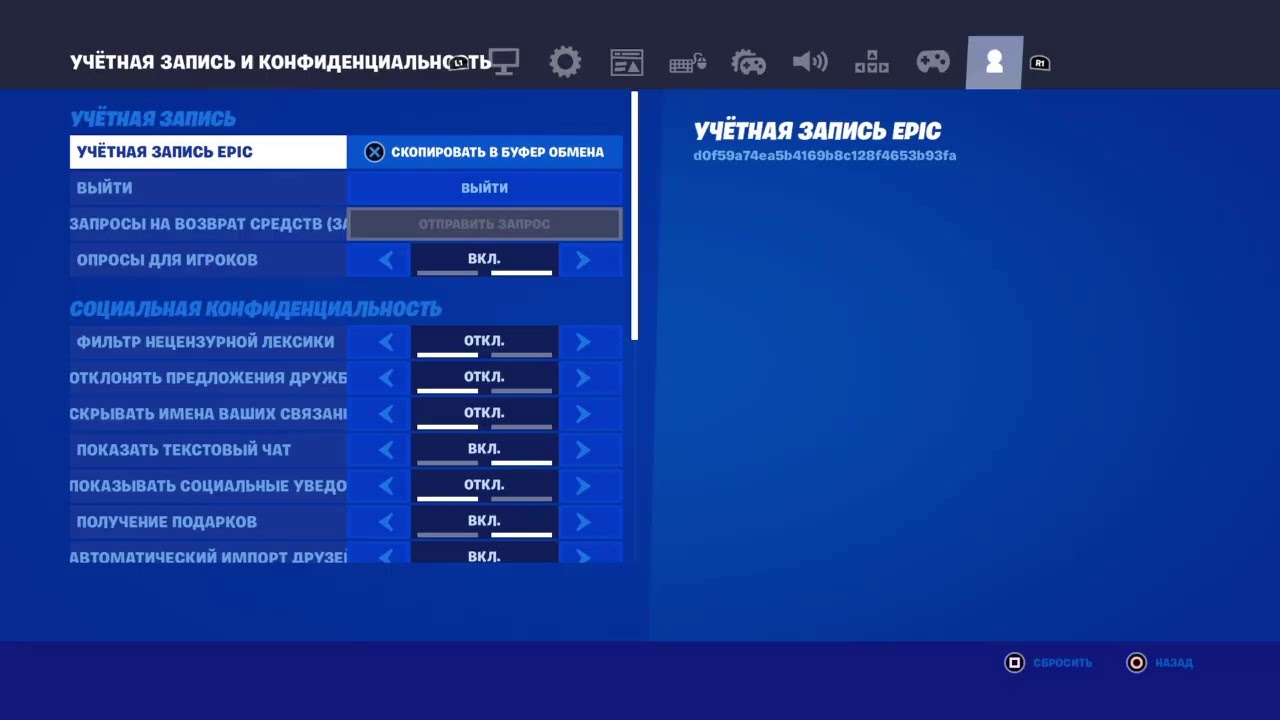Click left arrow for Отклонять предложения дружбы
1280x720 pixels.
386,378
